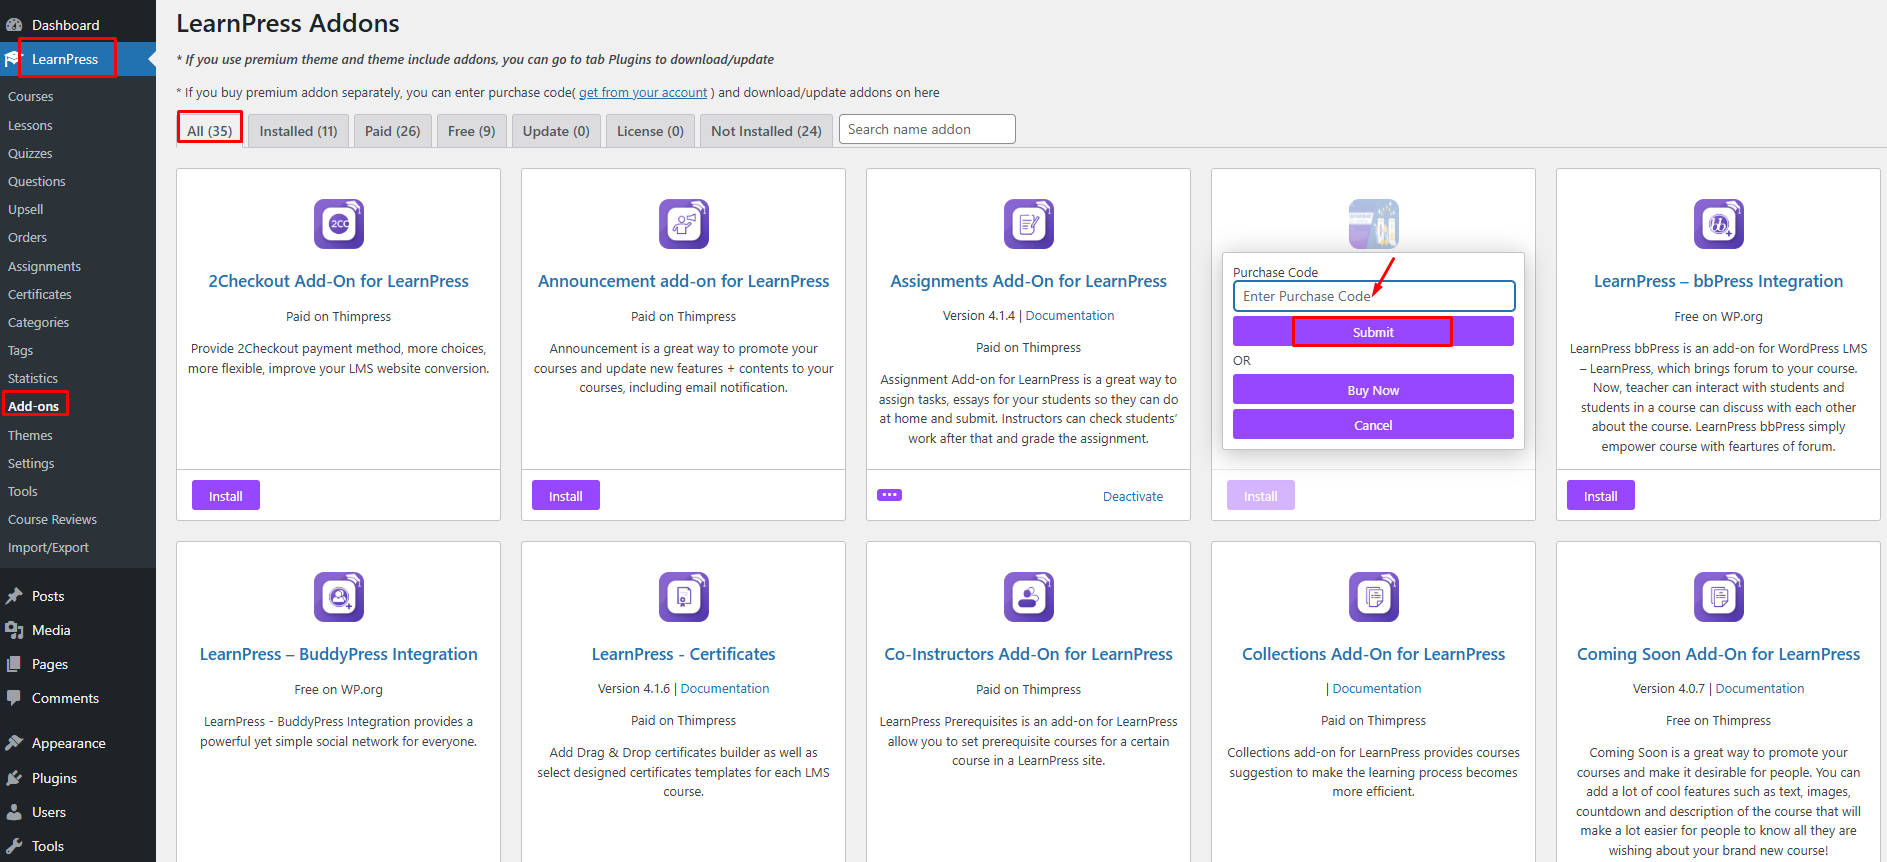Click the BuddyPress Integration add-on icon

tap(339, 597)
